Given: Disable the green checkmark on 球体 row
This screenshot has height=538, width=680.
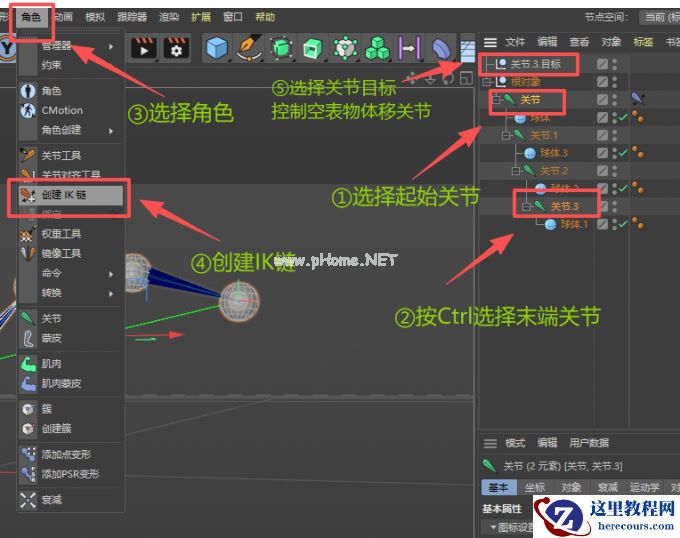Looking at the screenshot, I should tap(623, 117).
